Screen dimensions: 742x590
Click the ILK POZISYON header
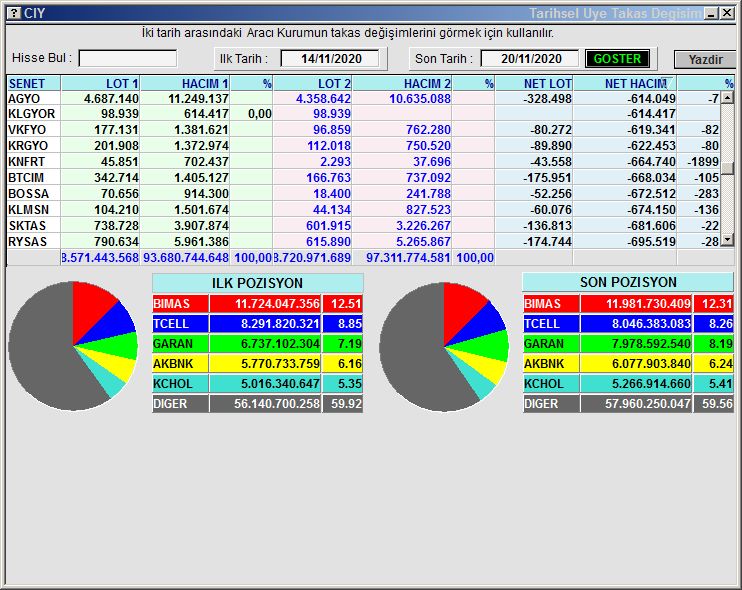[257, 283]
